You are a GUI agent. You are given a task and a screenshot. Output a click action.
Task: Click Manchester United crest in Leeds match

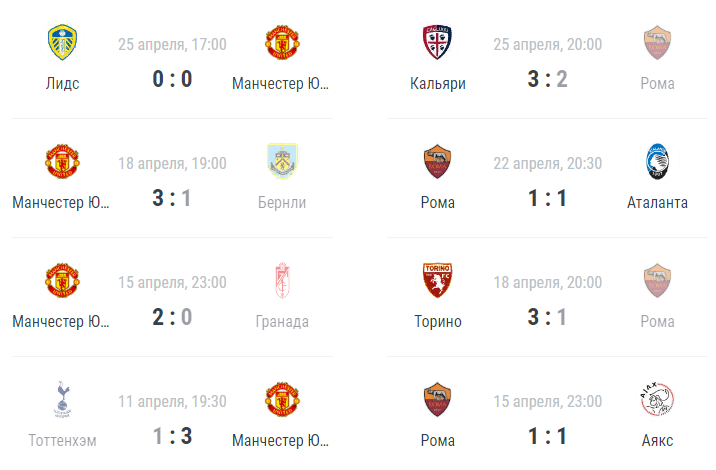(x=282, y=42)
